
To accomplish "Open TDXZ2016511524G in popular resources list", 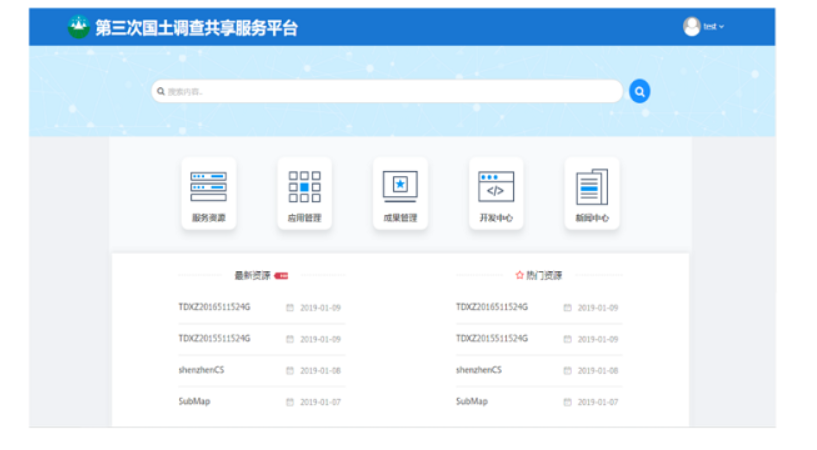I will (x=492, y=307).
